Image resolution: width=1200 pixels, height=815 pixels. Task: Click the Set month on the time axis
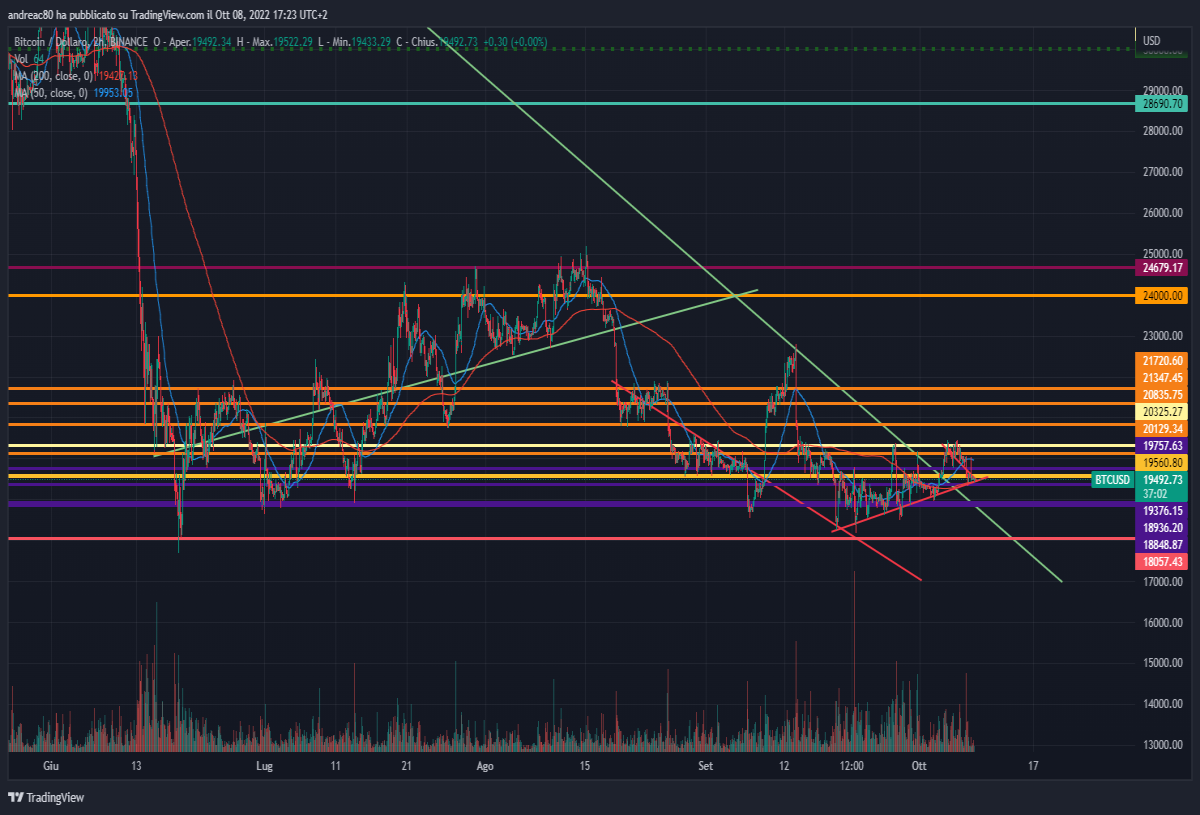(706, 766)
